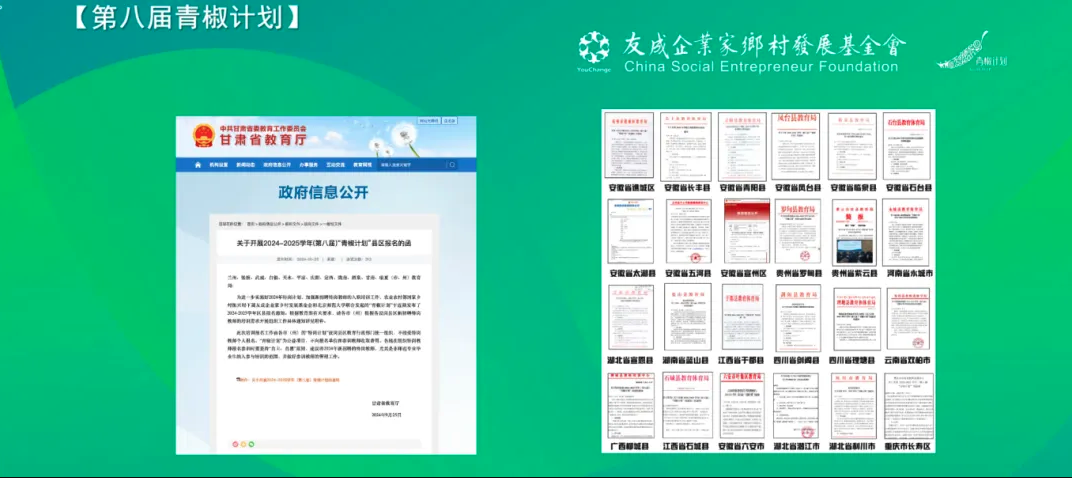Click article title 关于开展2024-2025学年 青椒计划 县区报名的函
The image size is (1072, 478).
[324, 243]
